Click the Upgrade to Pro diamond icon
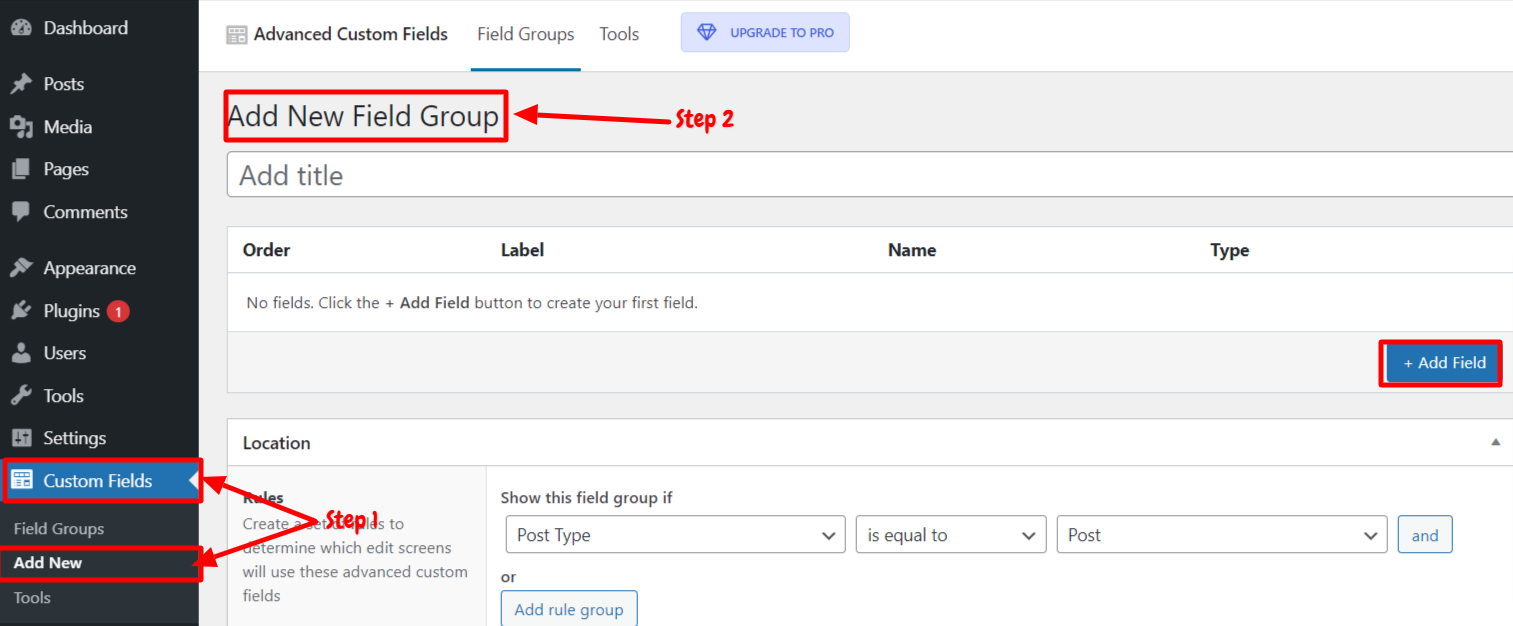Image resolution: width=1513 pixels, height=626 pixels. tap(707, 32)
